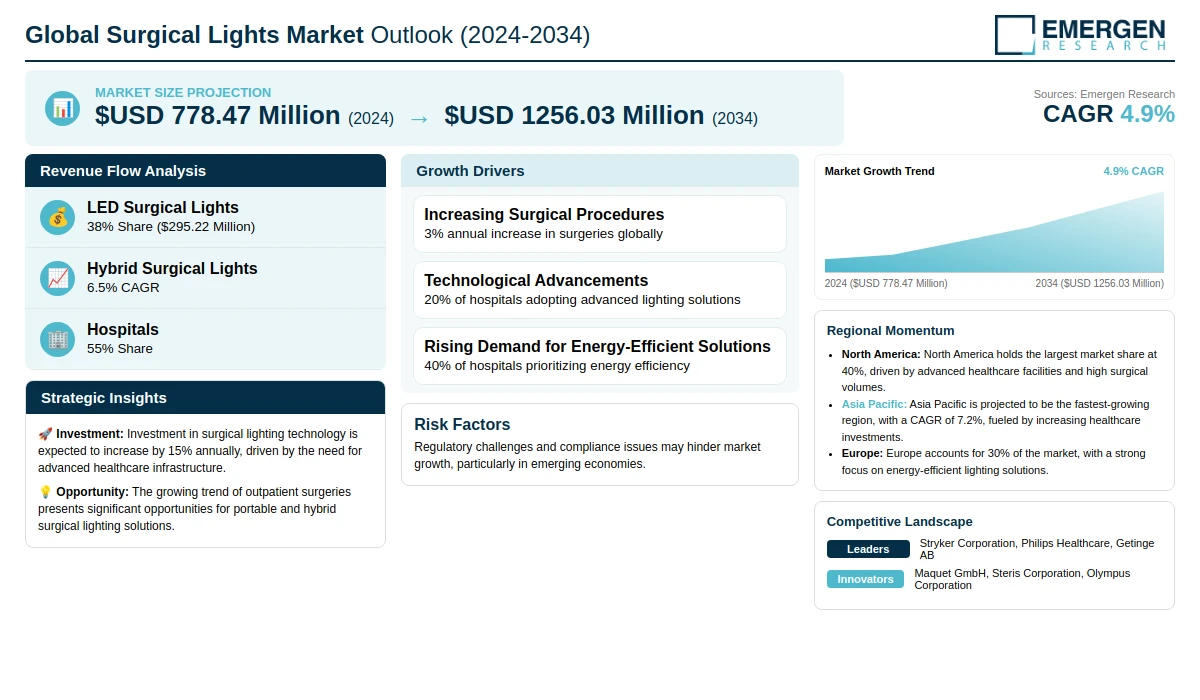Click the trend chart icon beside Hybrid Surgical Lights
Viewport: 1200px width, 700px height.
58,278
